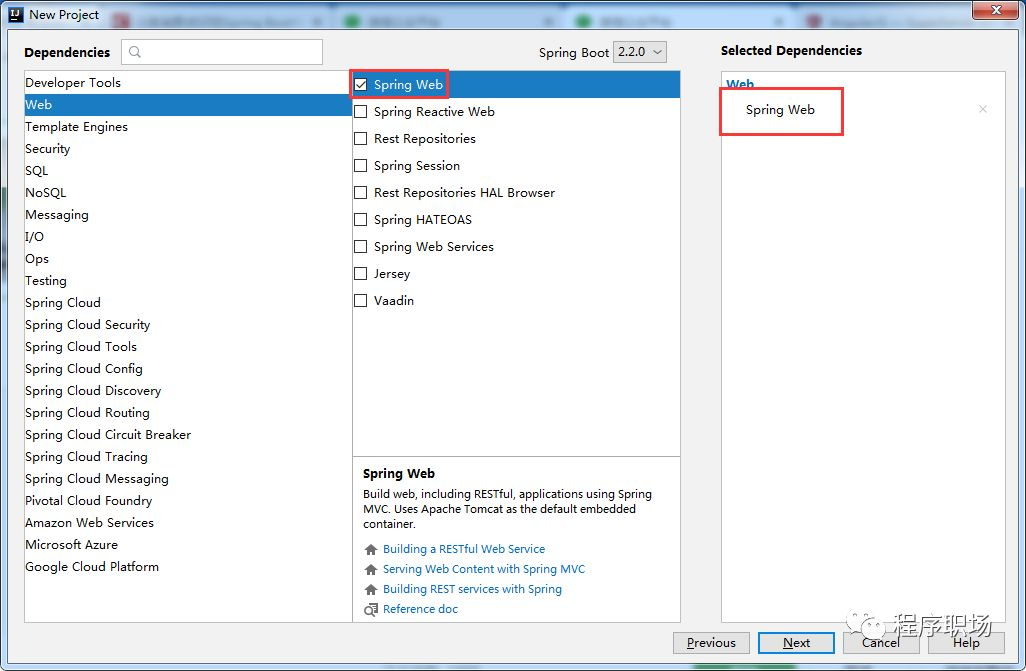Choose Amazon Web Services category
1026x671 pixels.
[188, 522]
